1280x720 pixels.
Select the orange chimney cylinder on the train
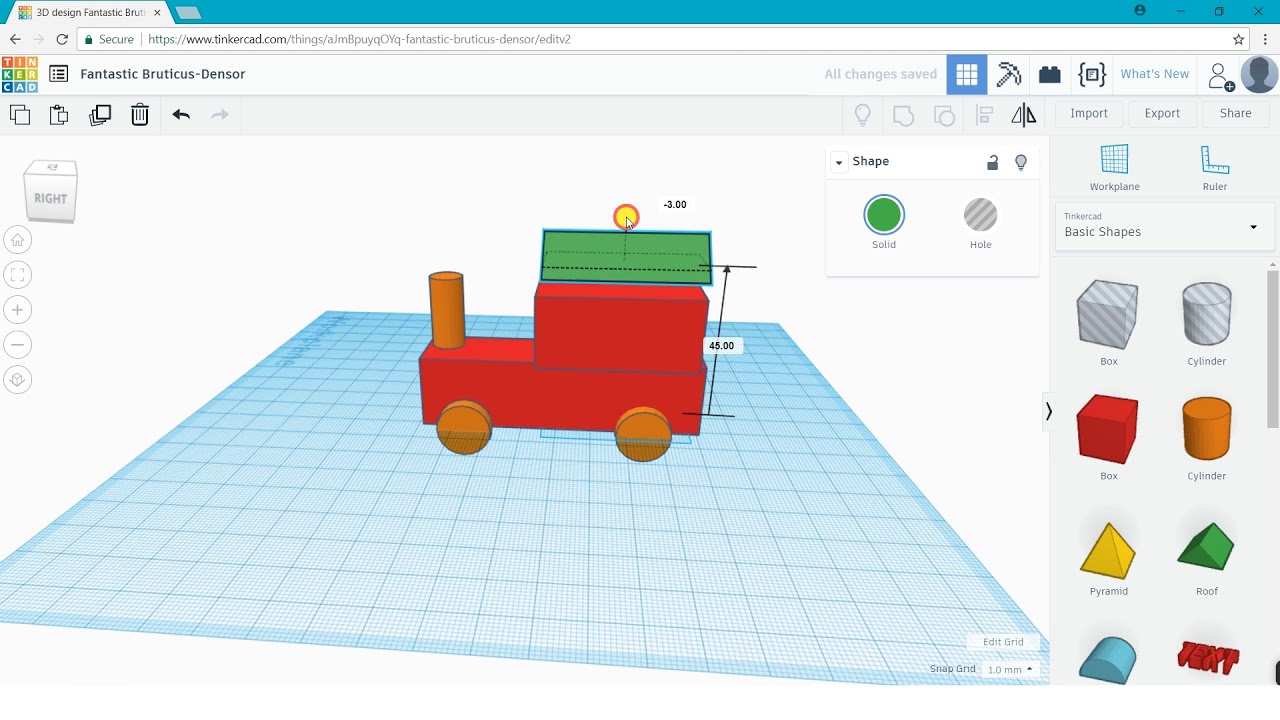pyautogui.click(x=447, y=310)
